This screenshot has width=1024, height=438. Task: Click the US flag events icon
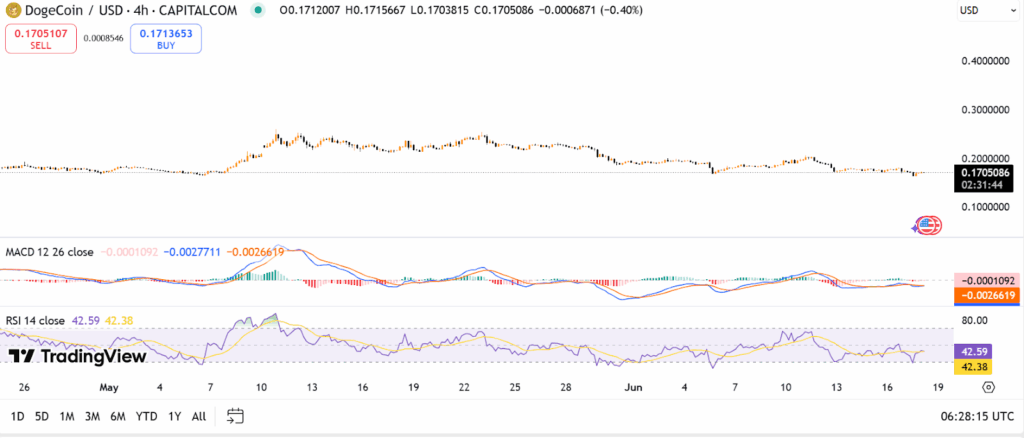click(927, 226)
